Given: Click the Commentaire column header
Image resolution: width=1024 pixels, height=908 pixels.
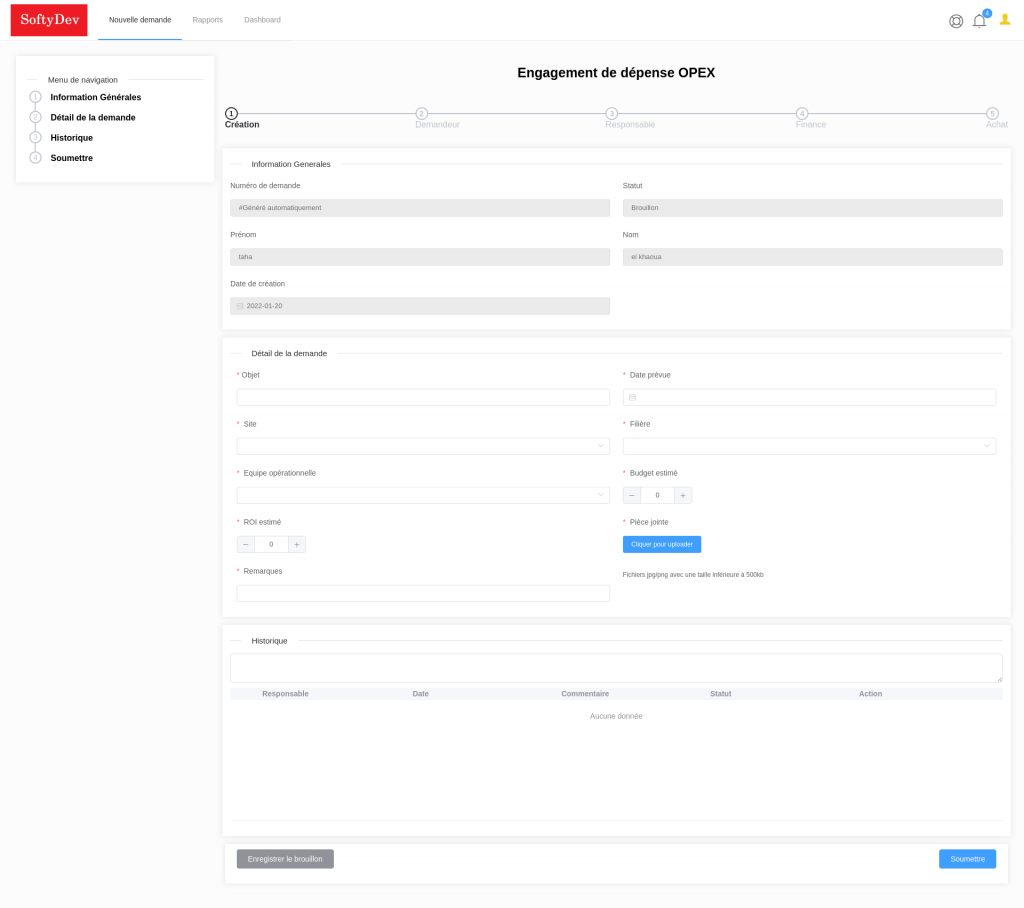Looking at the screenshot, I should pos(585,694).
